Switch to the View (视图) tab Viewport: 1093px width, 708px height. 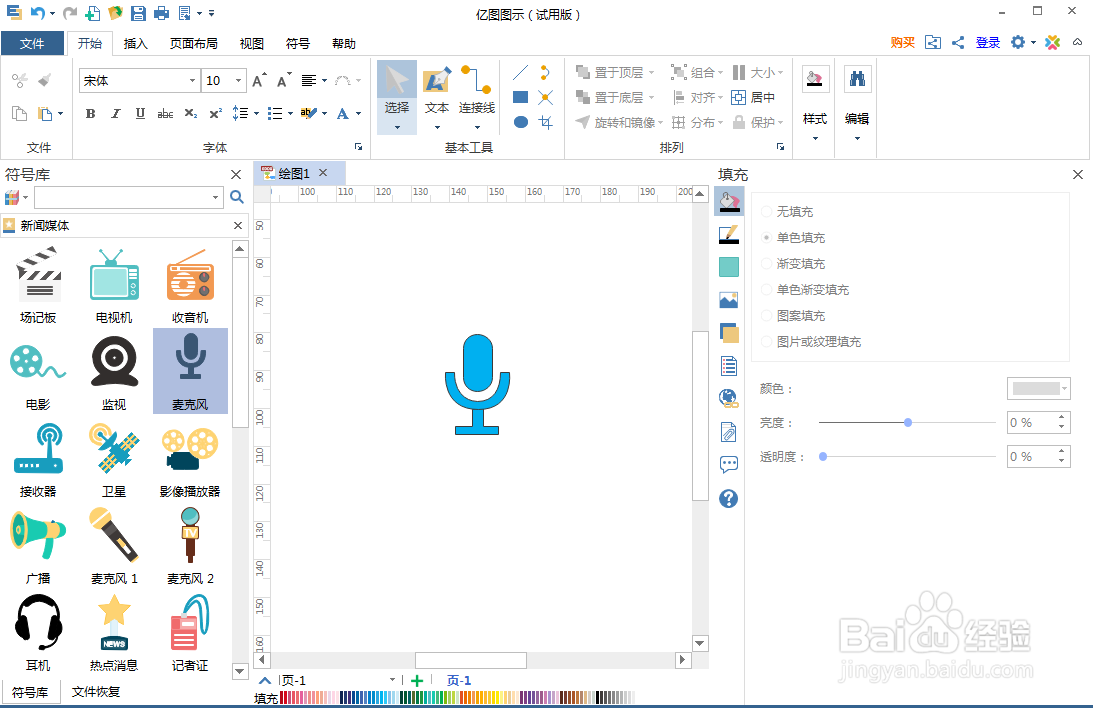[252, 43]
